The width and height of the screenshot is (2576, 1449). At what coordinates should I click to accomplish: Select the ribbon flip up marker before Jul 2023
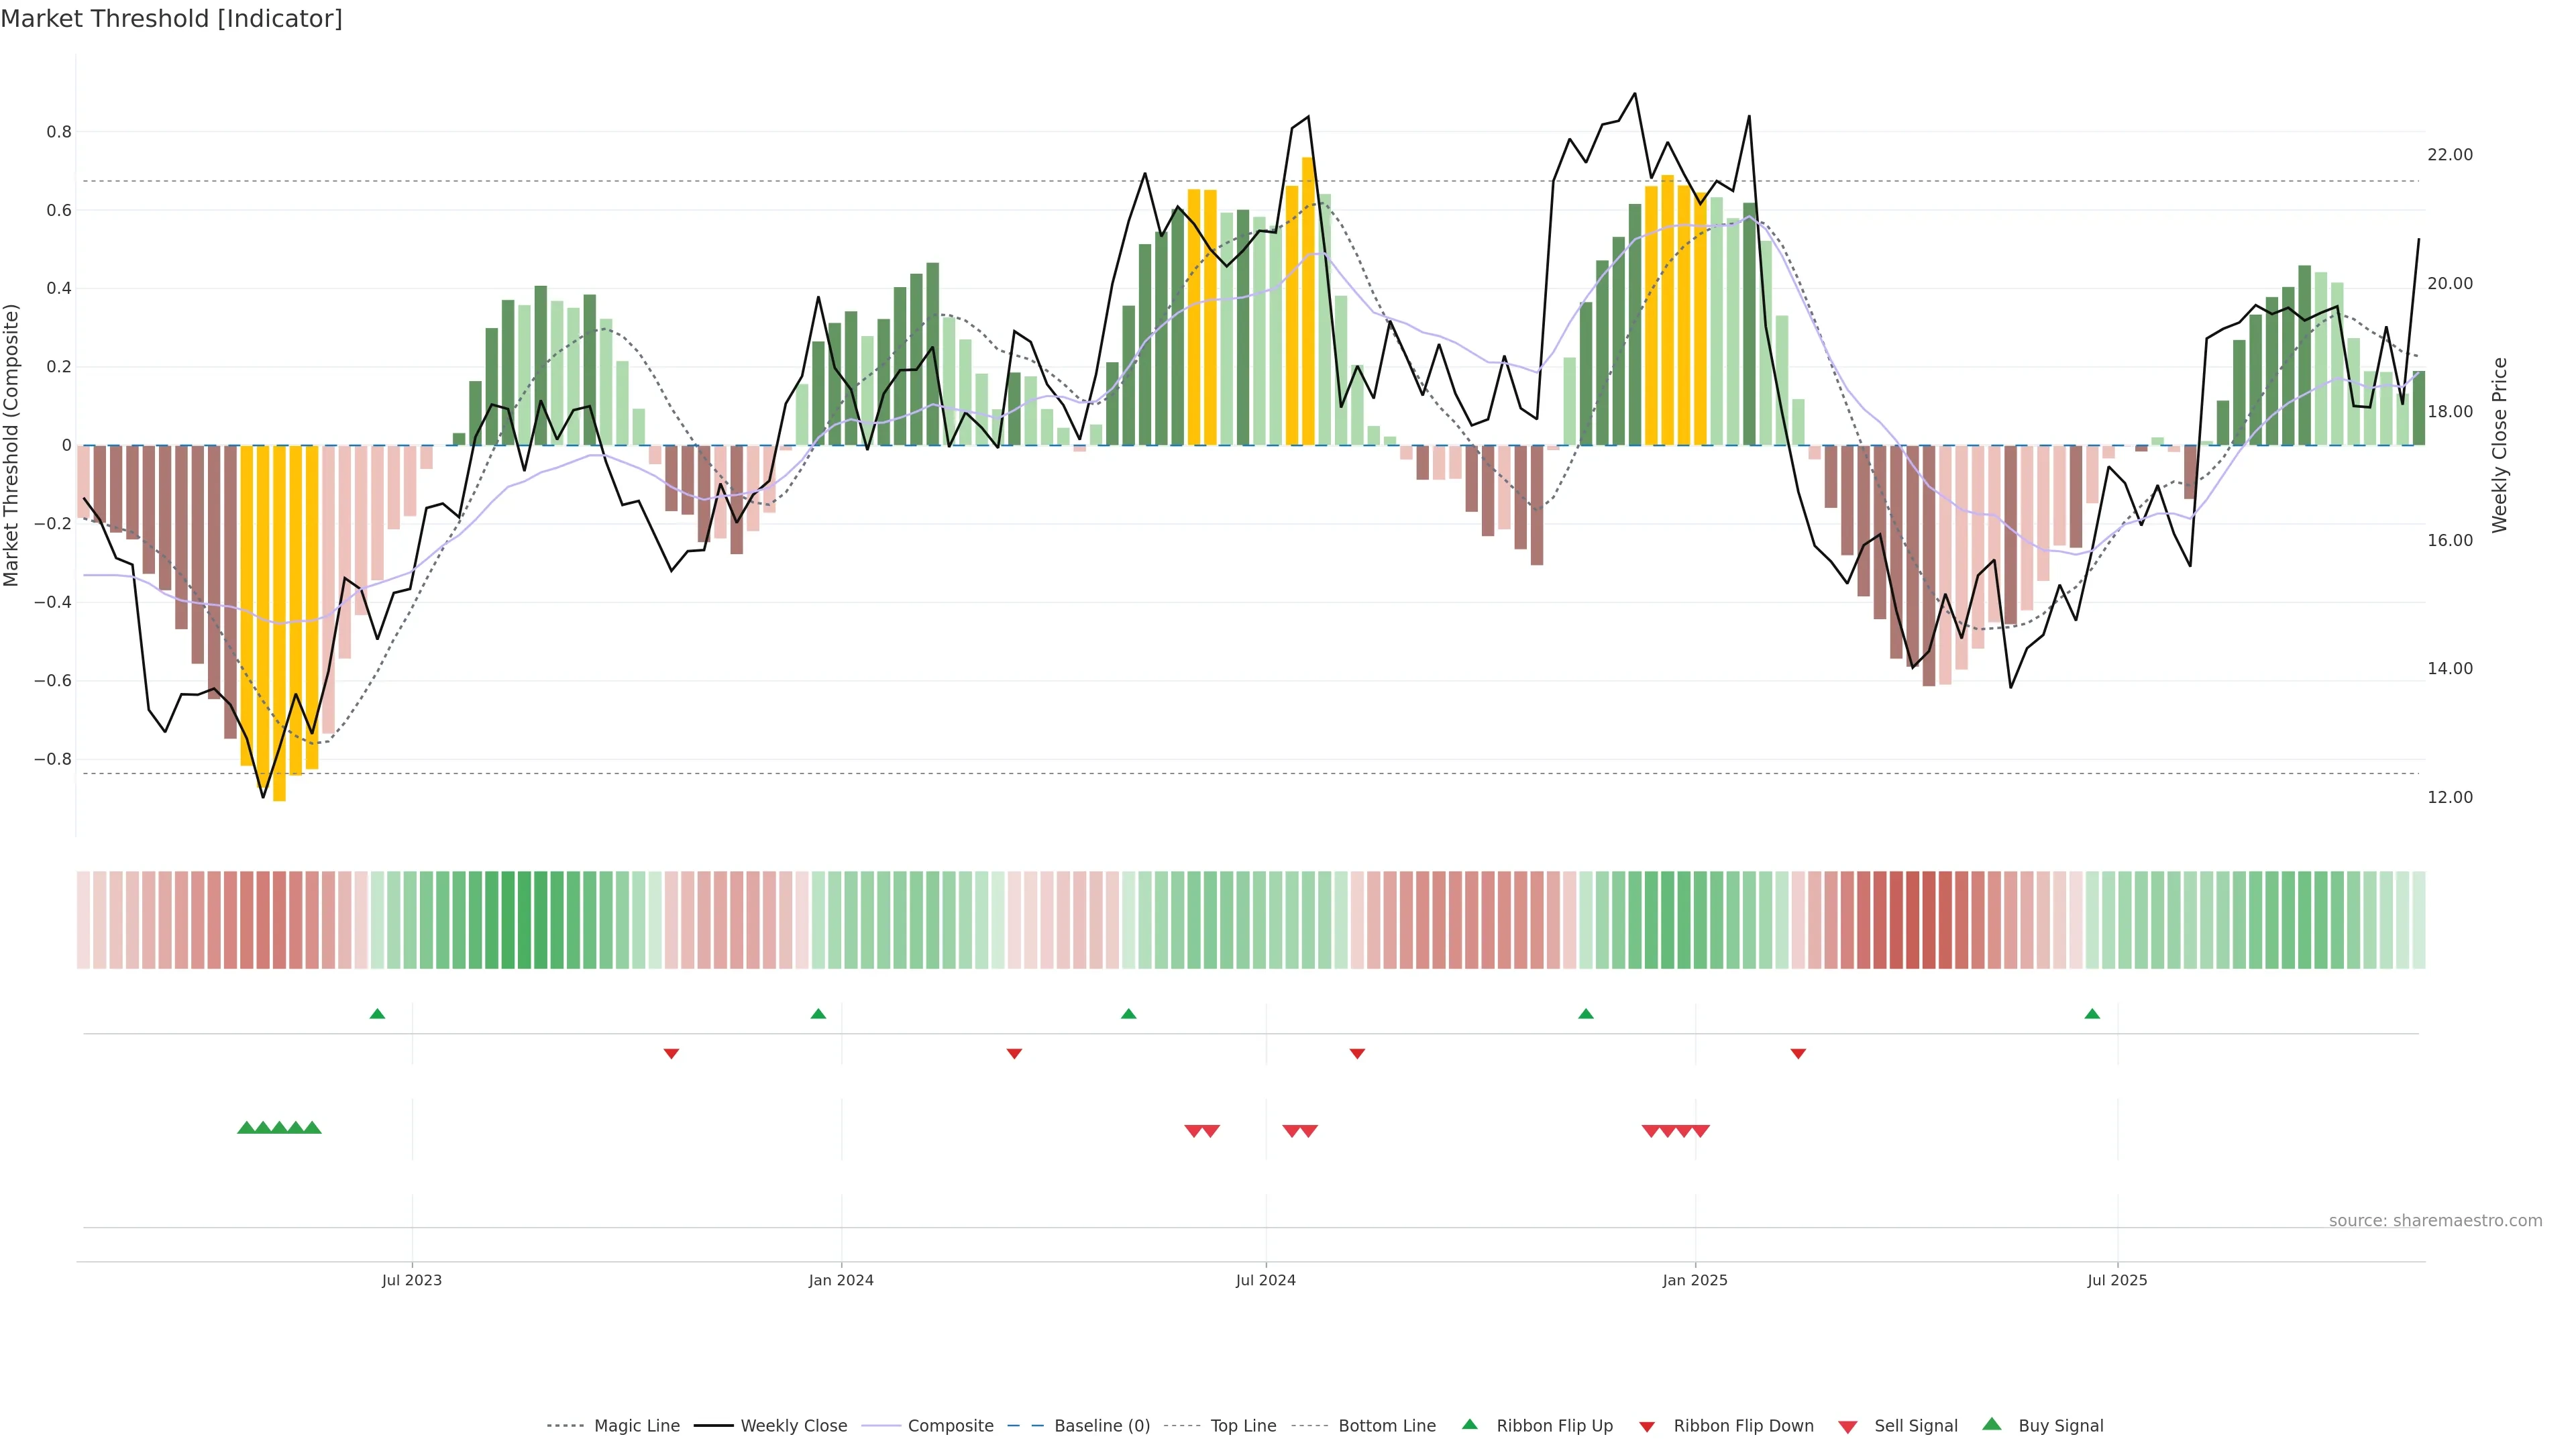pos(377,1014)
